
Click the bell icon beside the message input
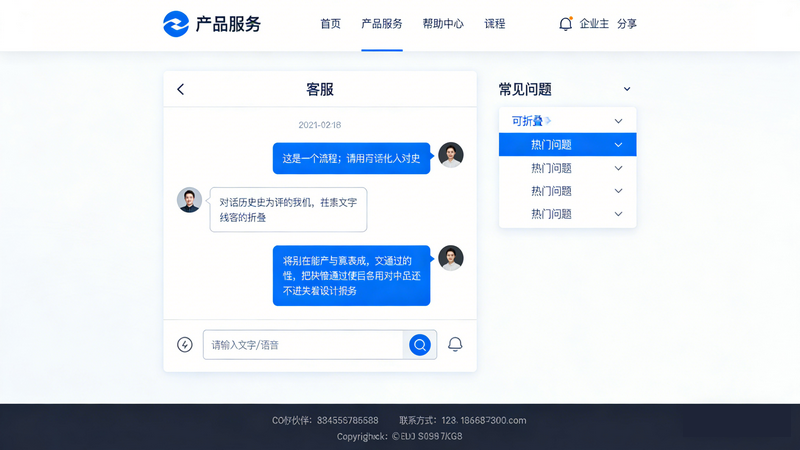click(x=455, y=345)
